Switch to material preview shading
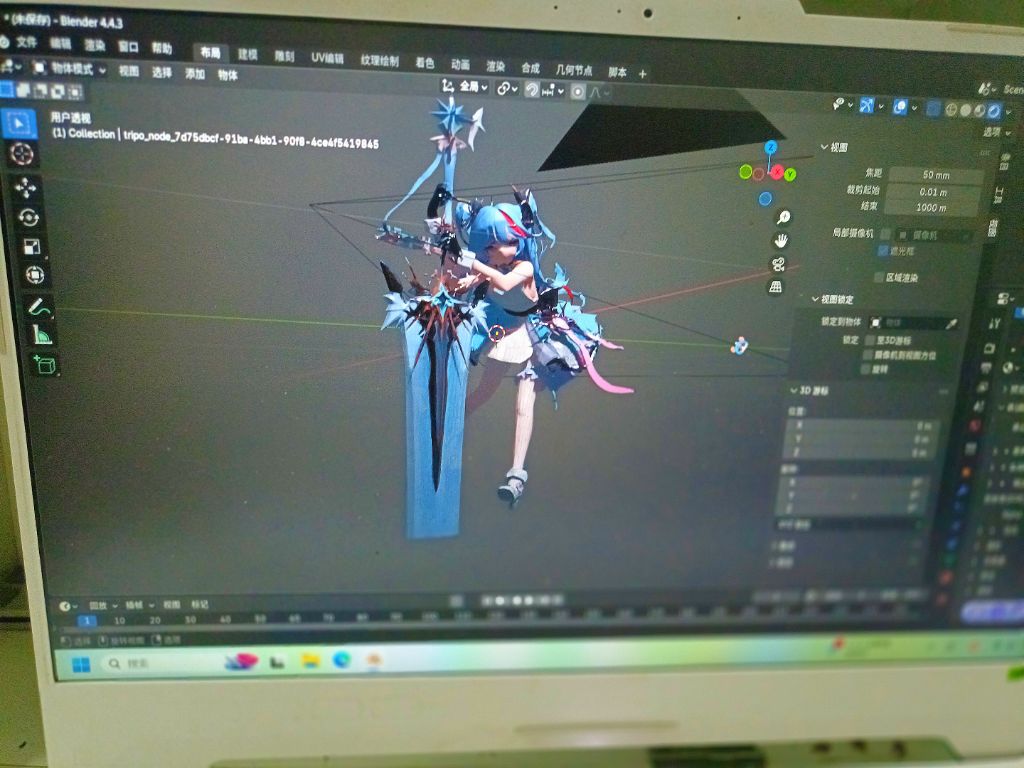Screen dimensions: 1024x768 click(x=980, y=111)
